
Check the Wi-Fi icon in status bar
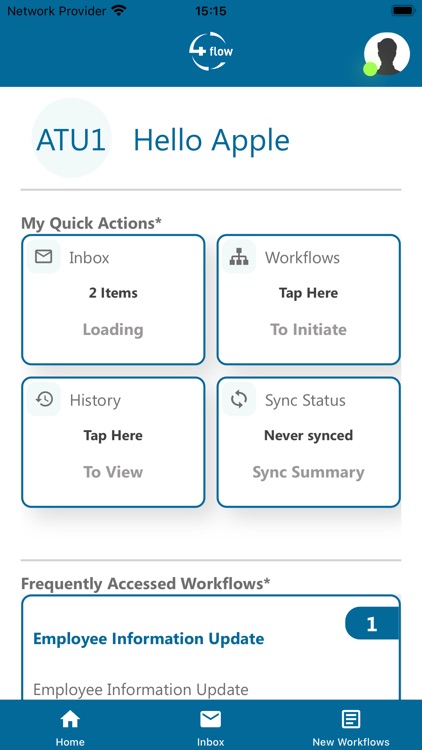coord(119,11)
